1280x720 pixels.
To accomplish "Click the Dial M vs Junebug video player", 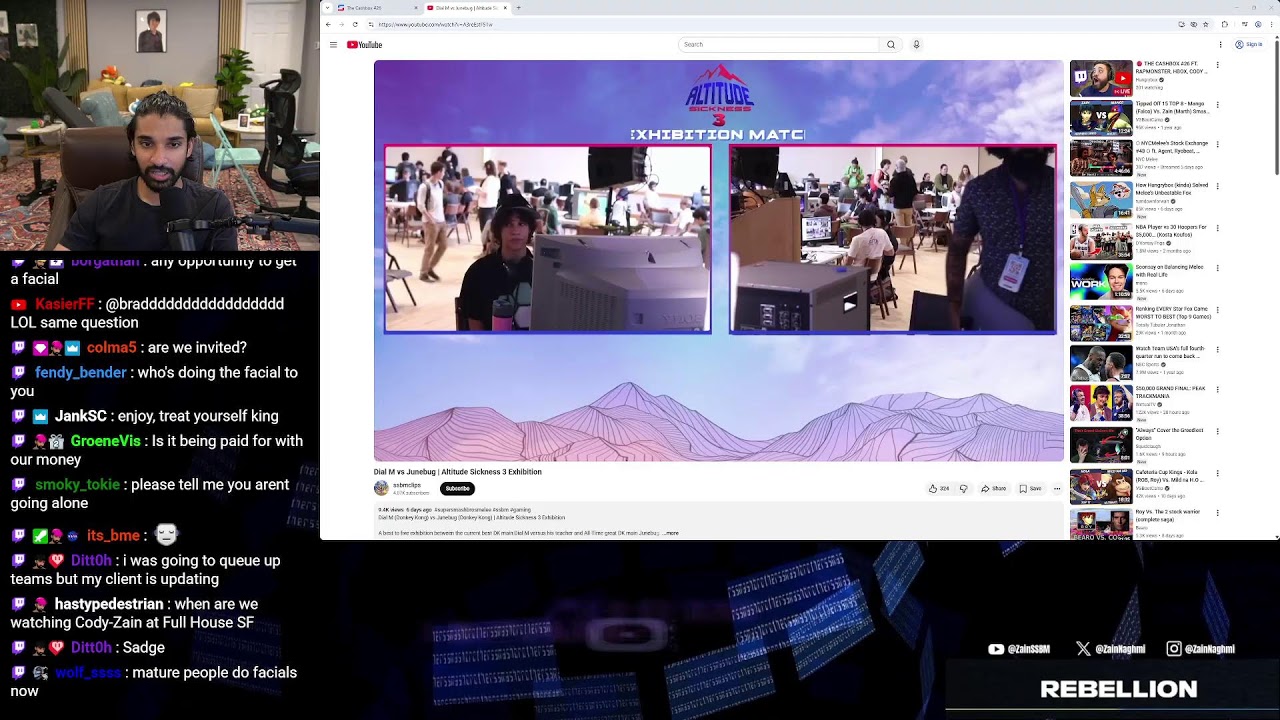I will 719,261.
